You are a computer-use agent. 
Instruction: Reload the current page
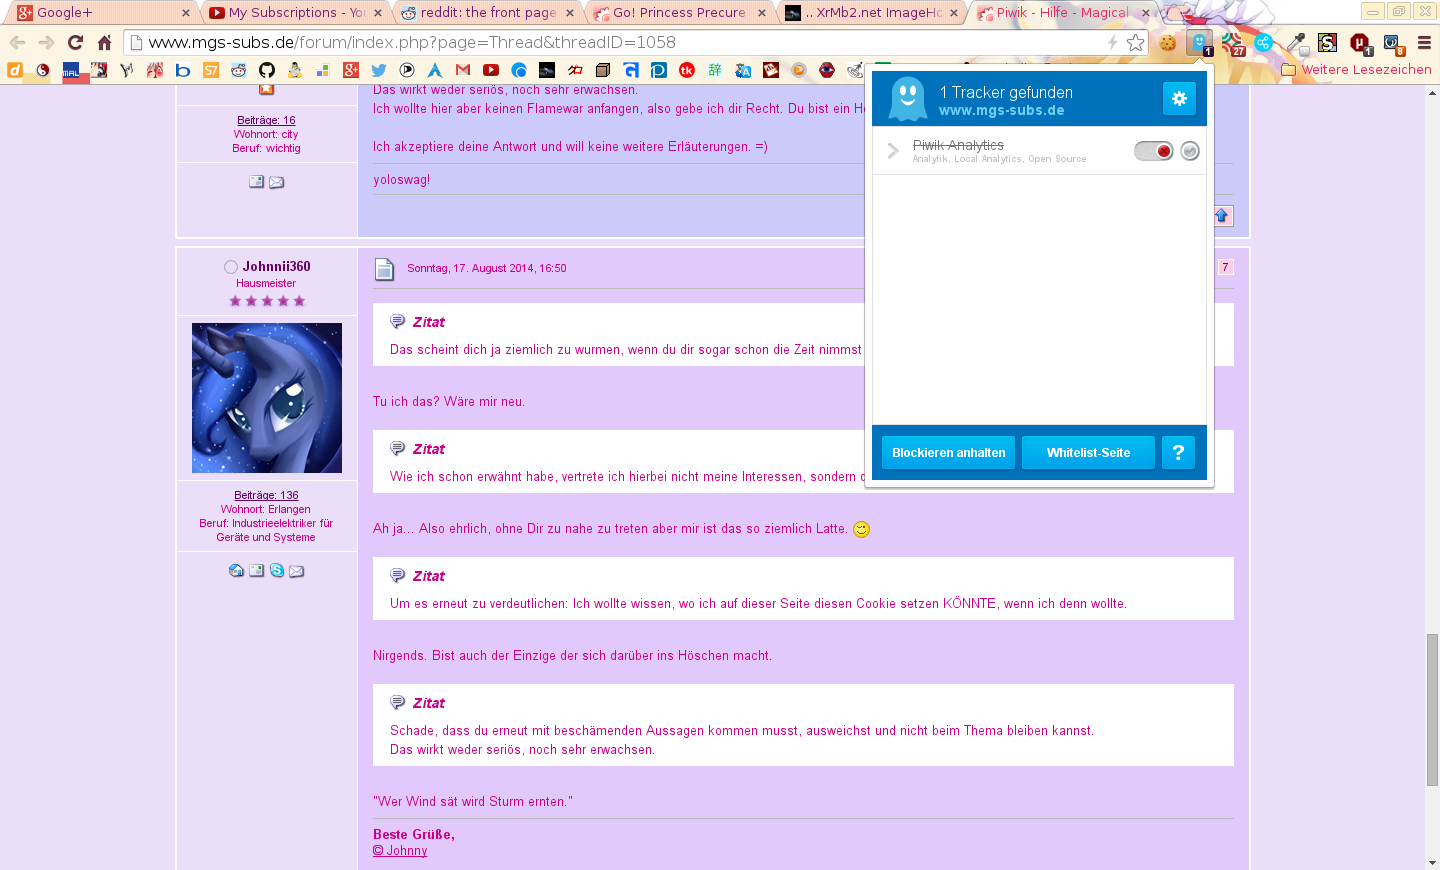[x=75, y=42]
